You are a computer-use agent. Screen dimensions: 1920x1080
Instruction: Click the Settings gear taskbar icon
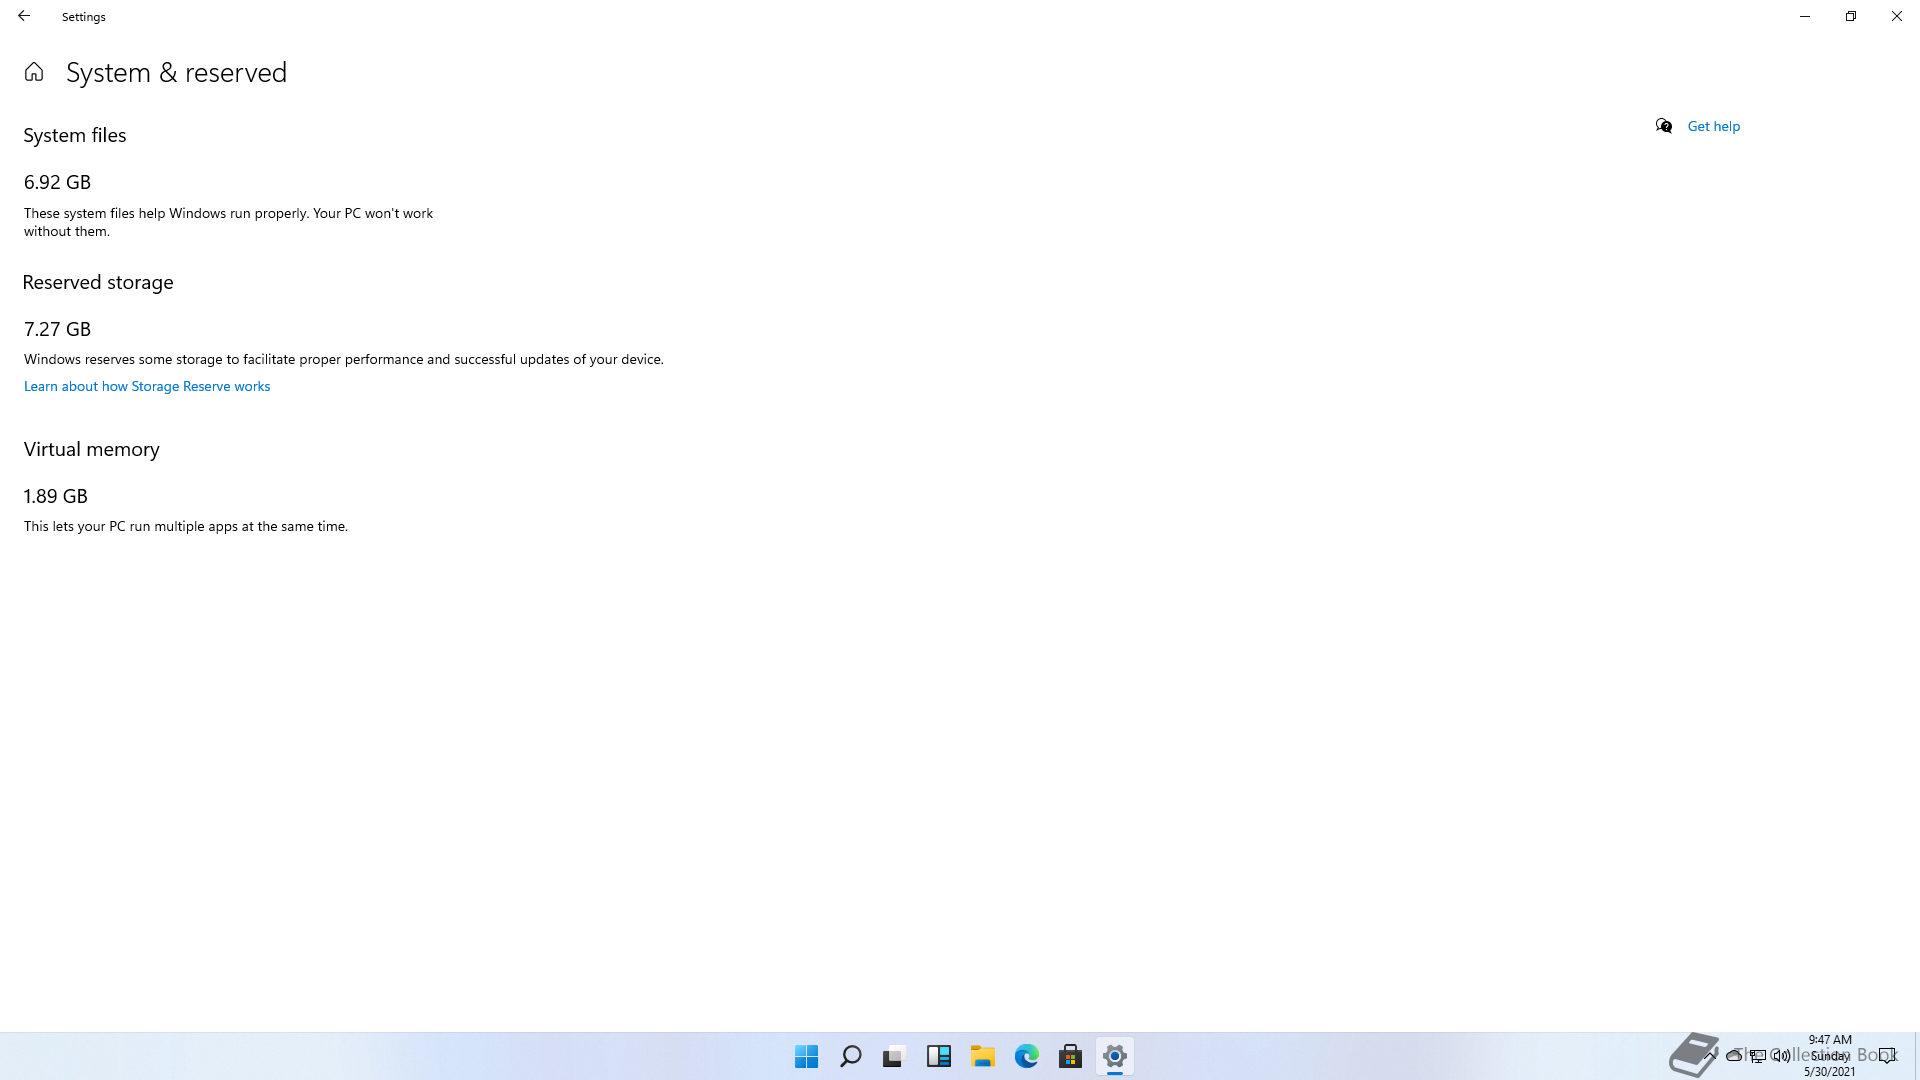tap(1115, 1056)
